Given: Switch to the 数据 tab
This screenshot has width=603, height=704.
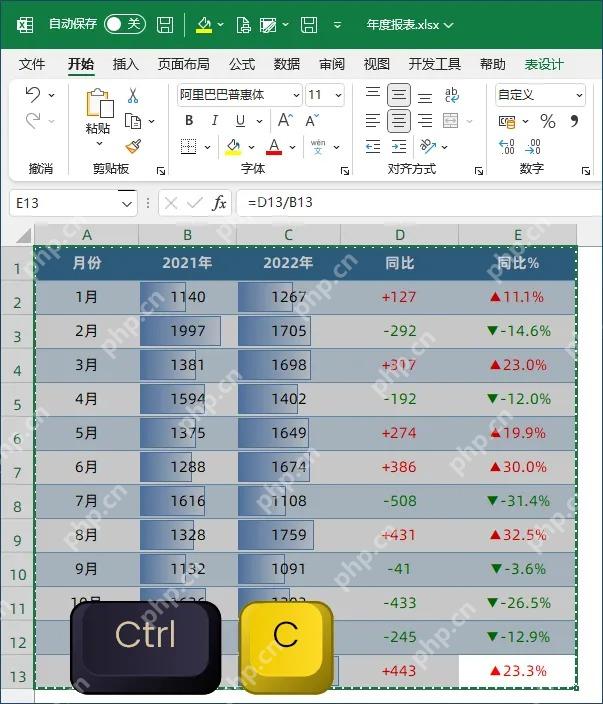Looking at the screenshot, I should pos(287,64).
